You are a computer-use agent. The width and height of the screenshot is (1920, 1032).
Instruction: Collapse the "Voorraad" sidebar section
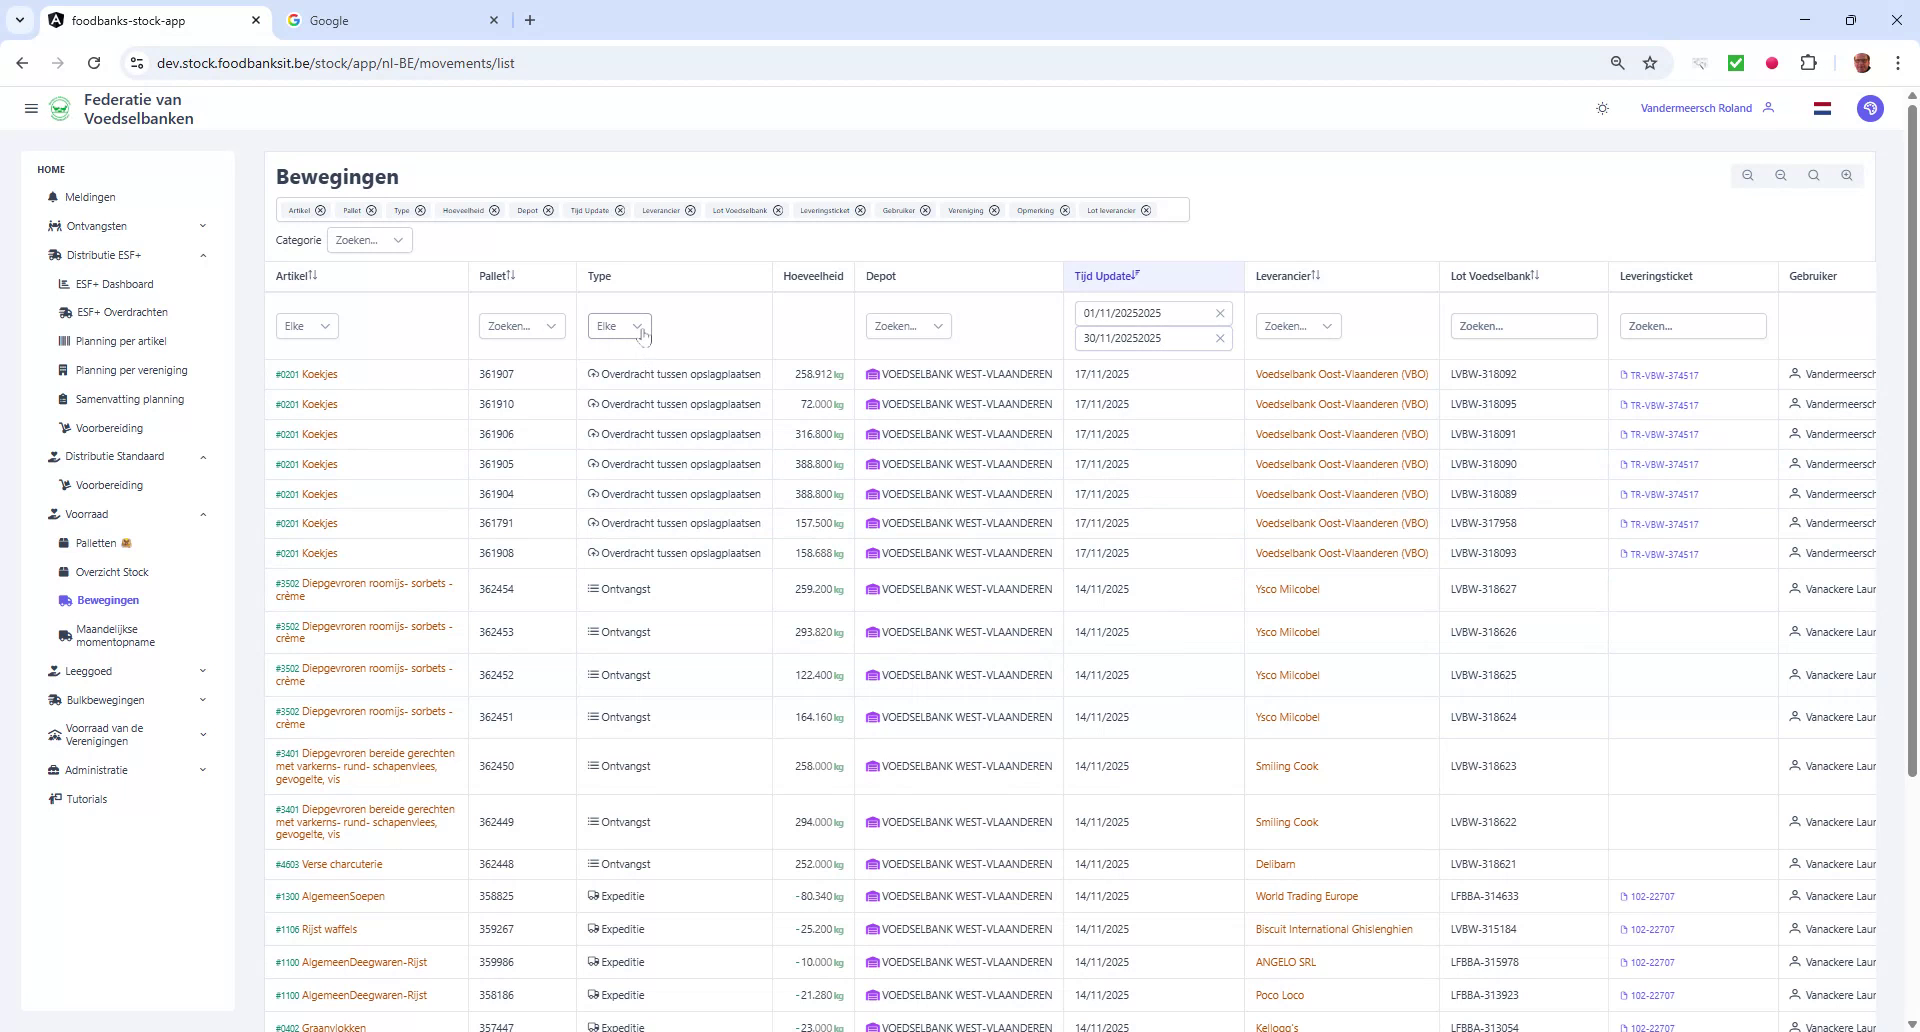pos(204,513)
